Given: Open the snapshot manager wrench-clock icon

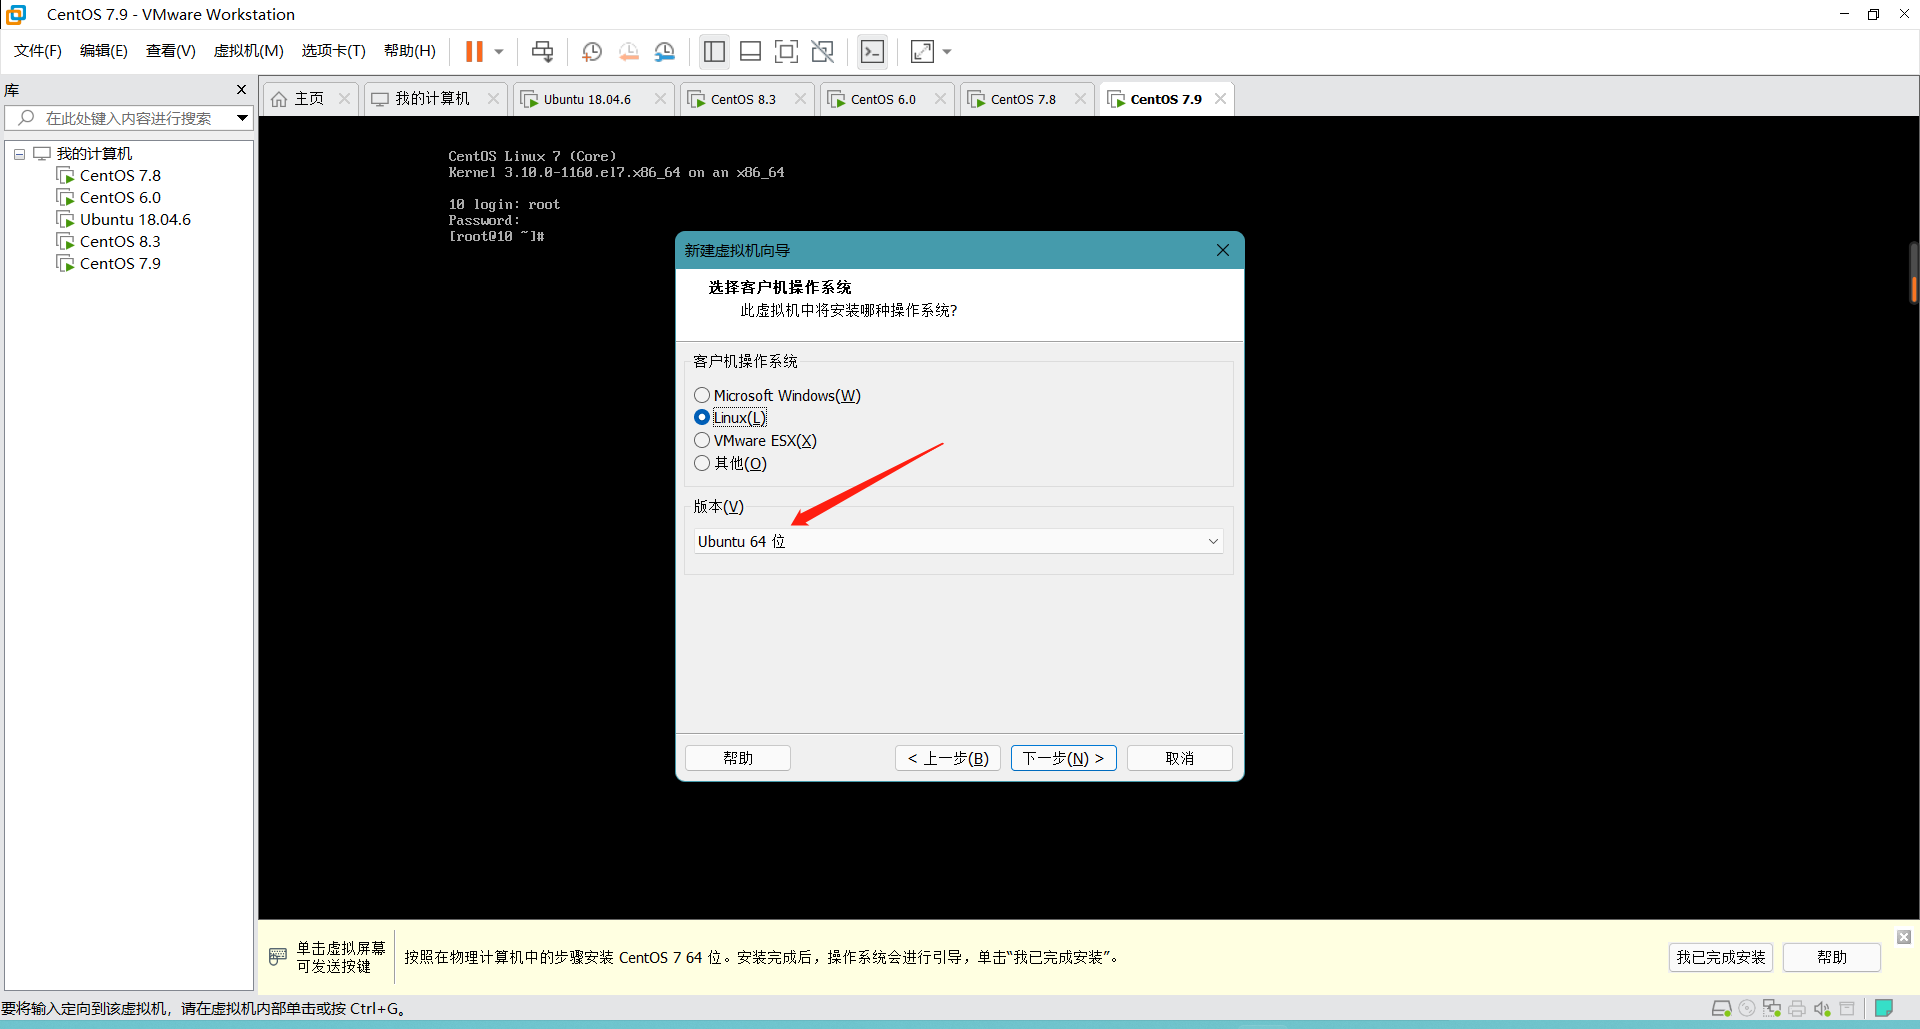Looking at the screenshot, I should 665,51.
